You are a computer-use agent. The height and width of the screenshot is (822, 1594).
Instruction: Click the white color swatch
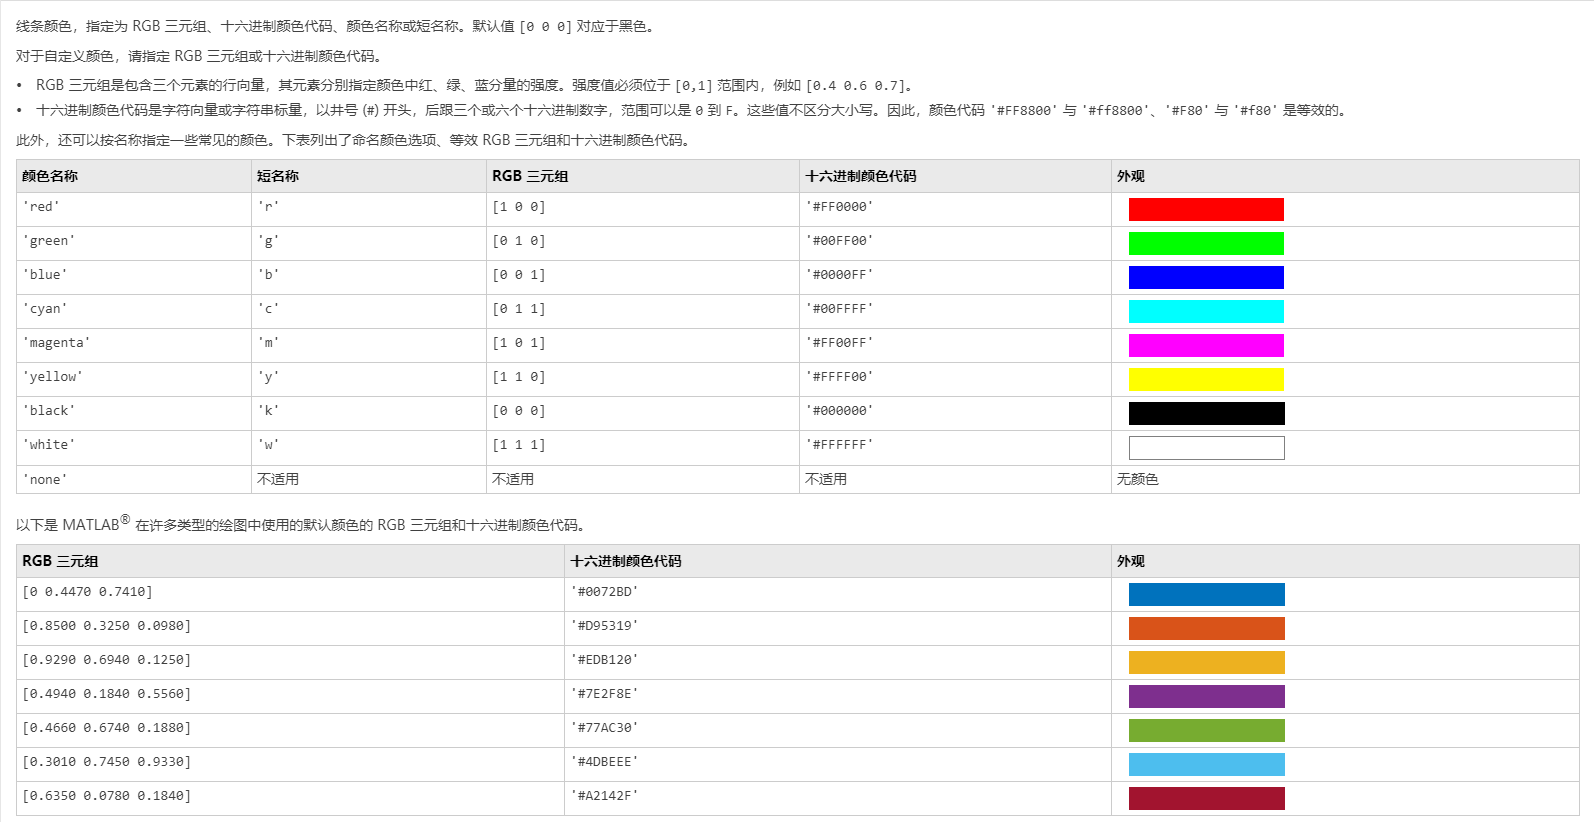[x=1206, y=448]
